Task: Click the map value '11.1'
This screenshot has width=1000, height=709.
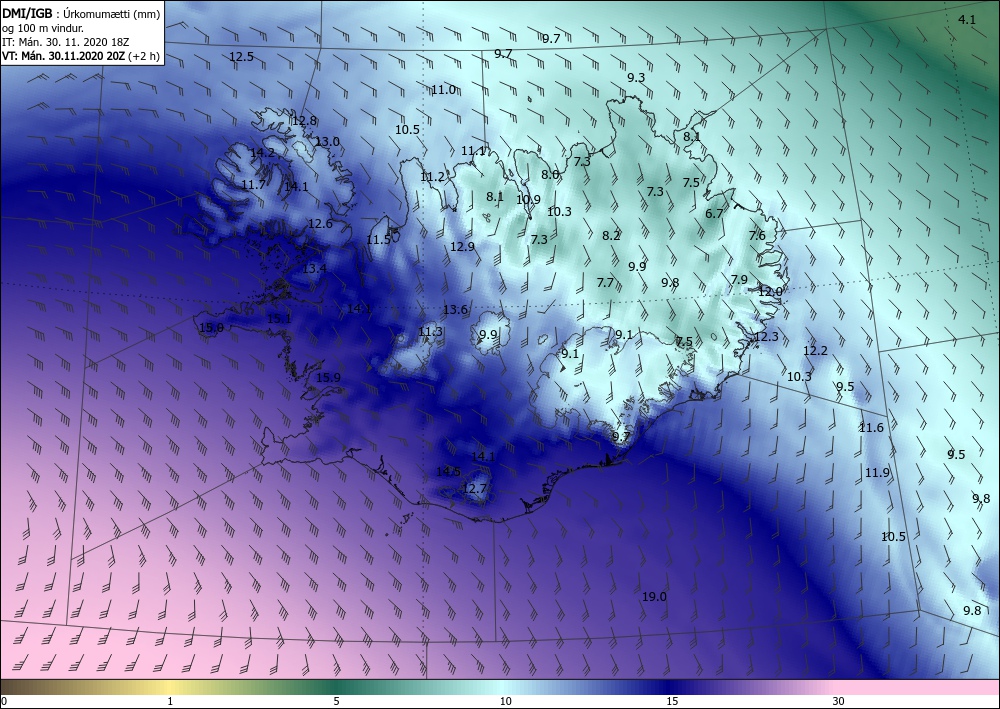Action: [x=473, y=151]
